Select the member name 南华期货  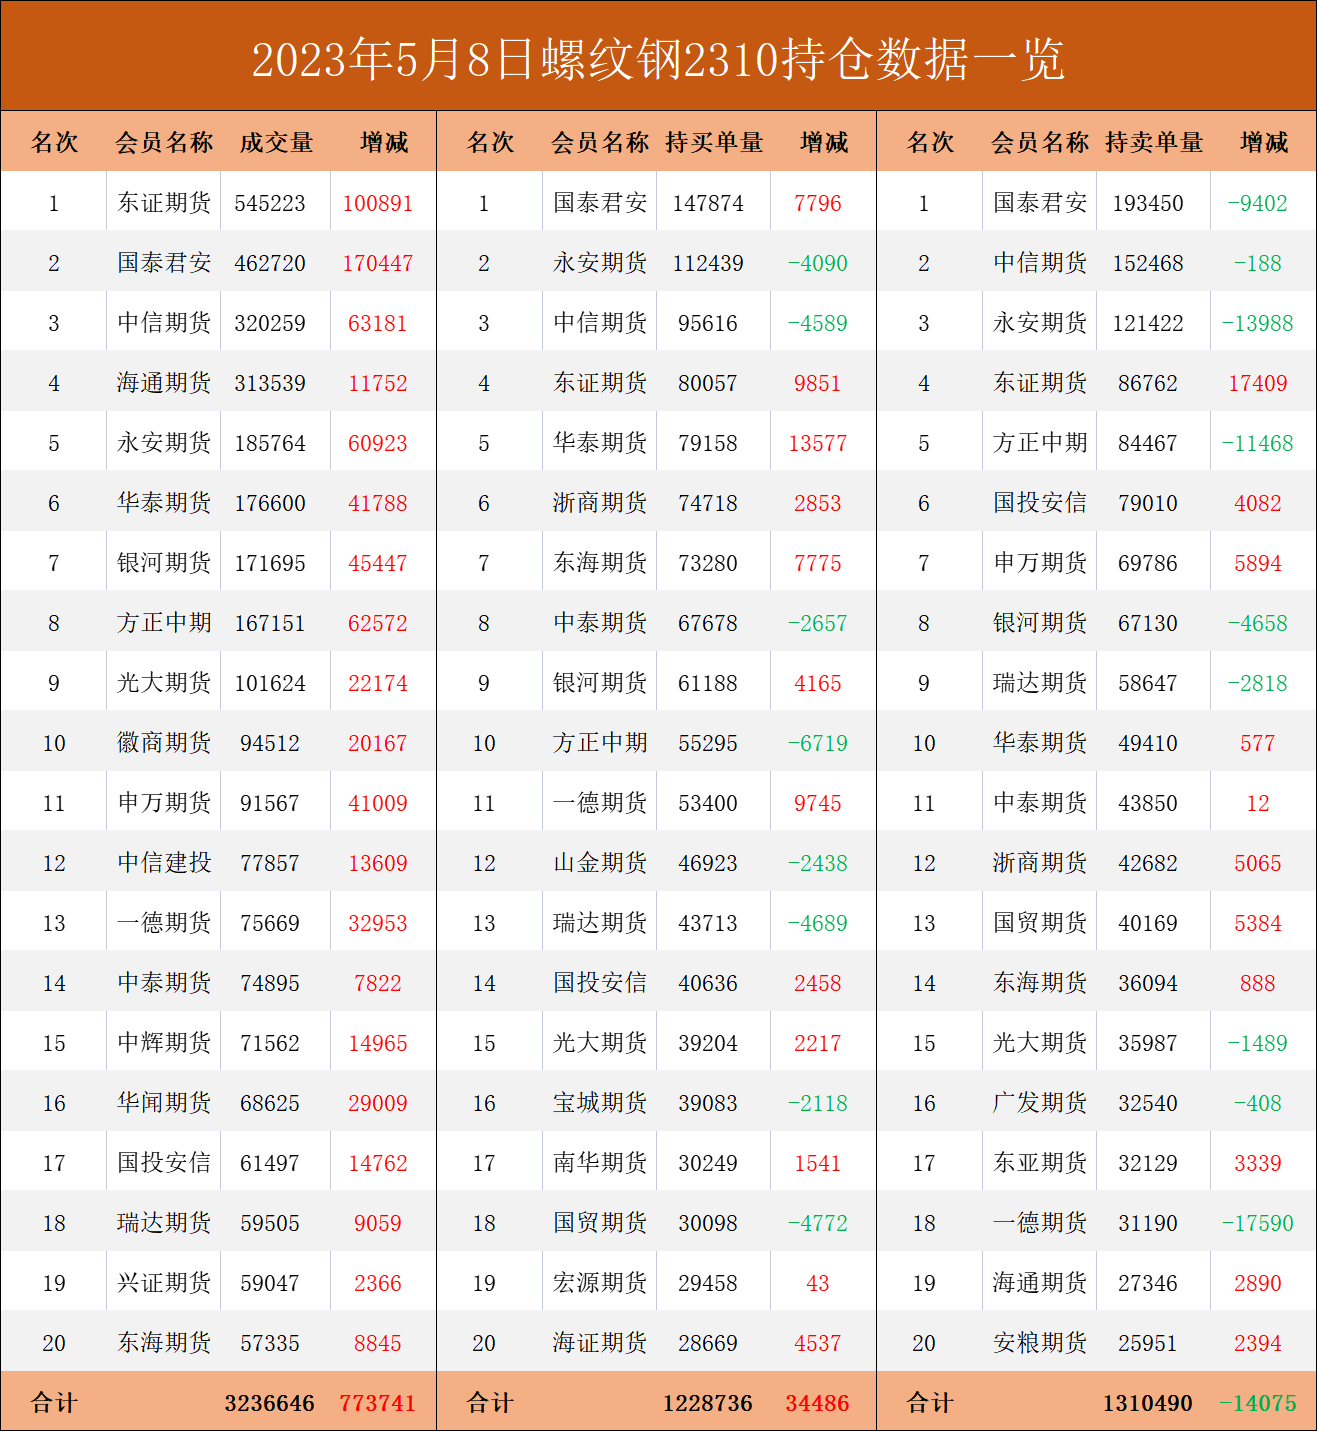coord(600,1163)
